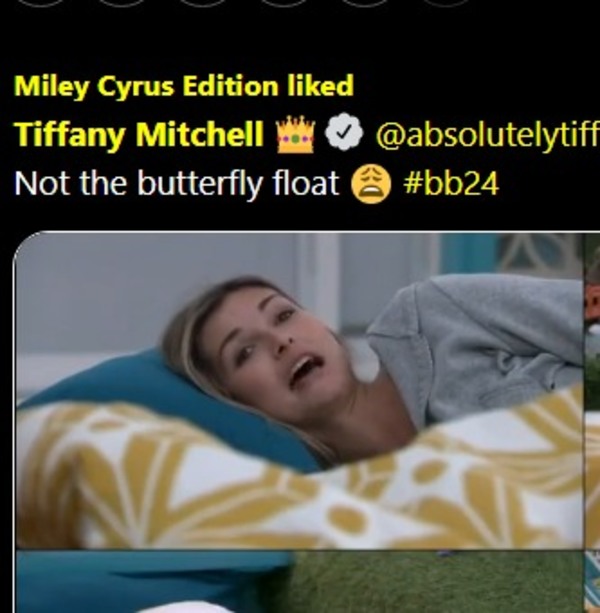600x613 pixels.
Task: Click the fourth circular action button at top
Action: pyautogui.click(x=284, y=2)
